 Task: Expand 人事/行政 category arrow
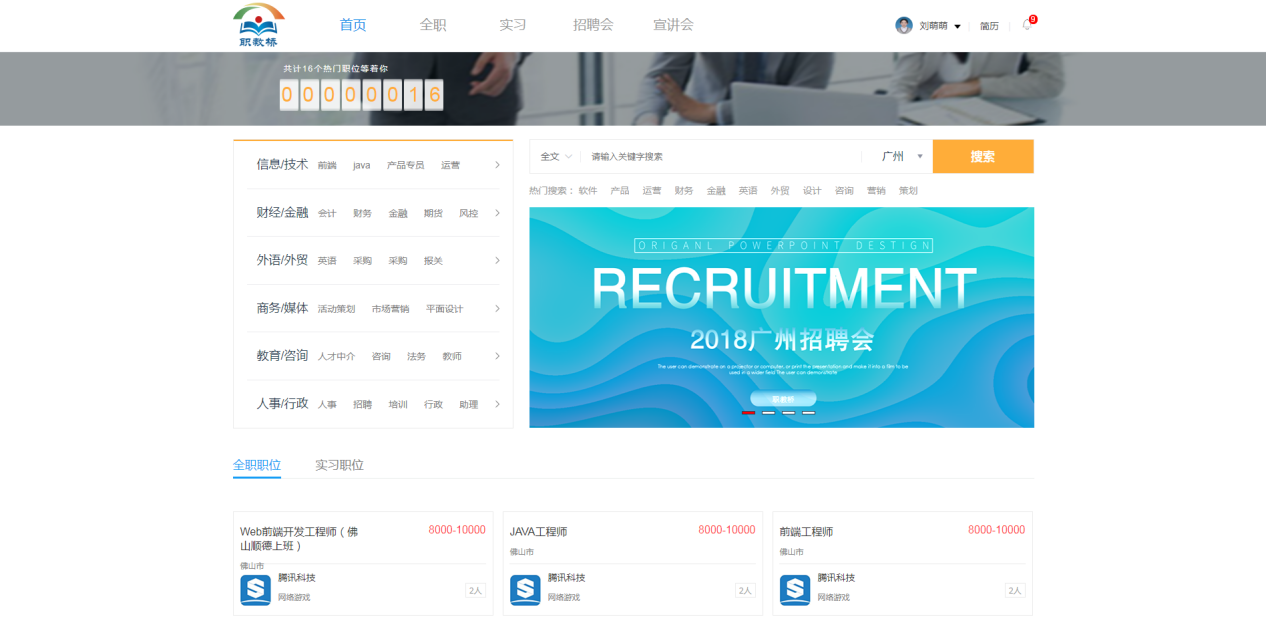coord(497,404)
